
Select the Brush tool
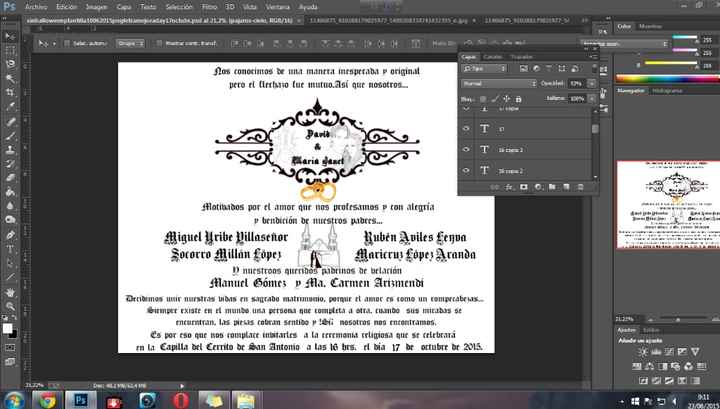tap(10, 135)
